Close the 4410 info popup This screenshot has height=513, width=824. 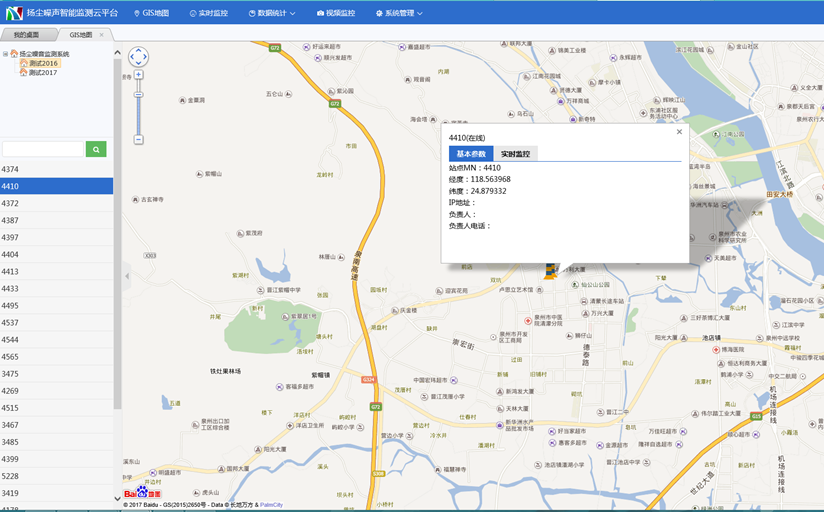(x=679, y=131)
